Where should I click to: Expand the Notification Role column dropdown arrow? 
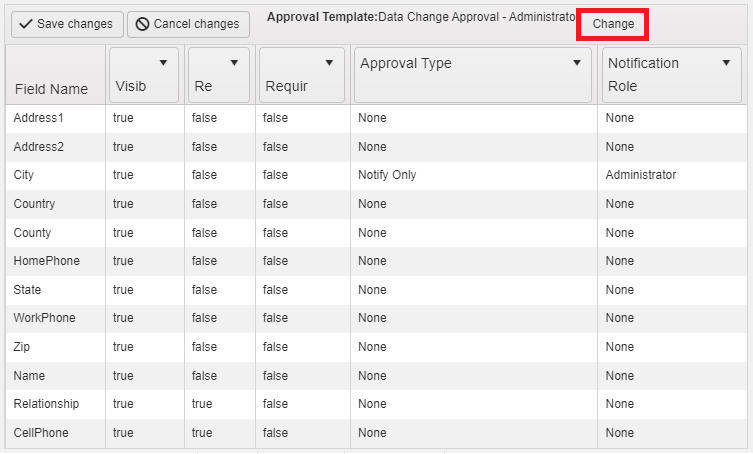point(726,63)
